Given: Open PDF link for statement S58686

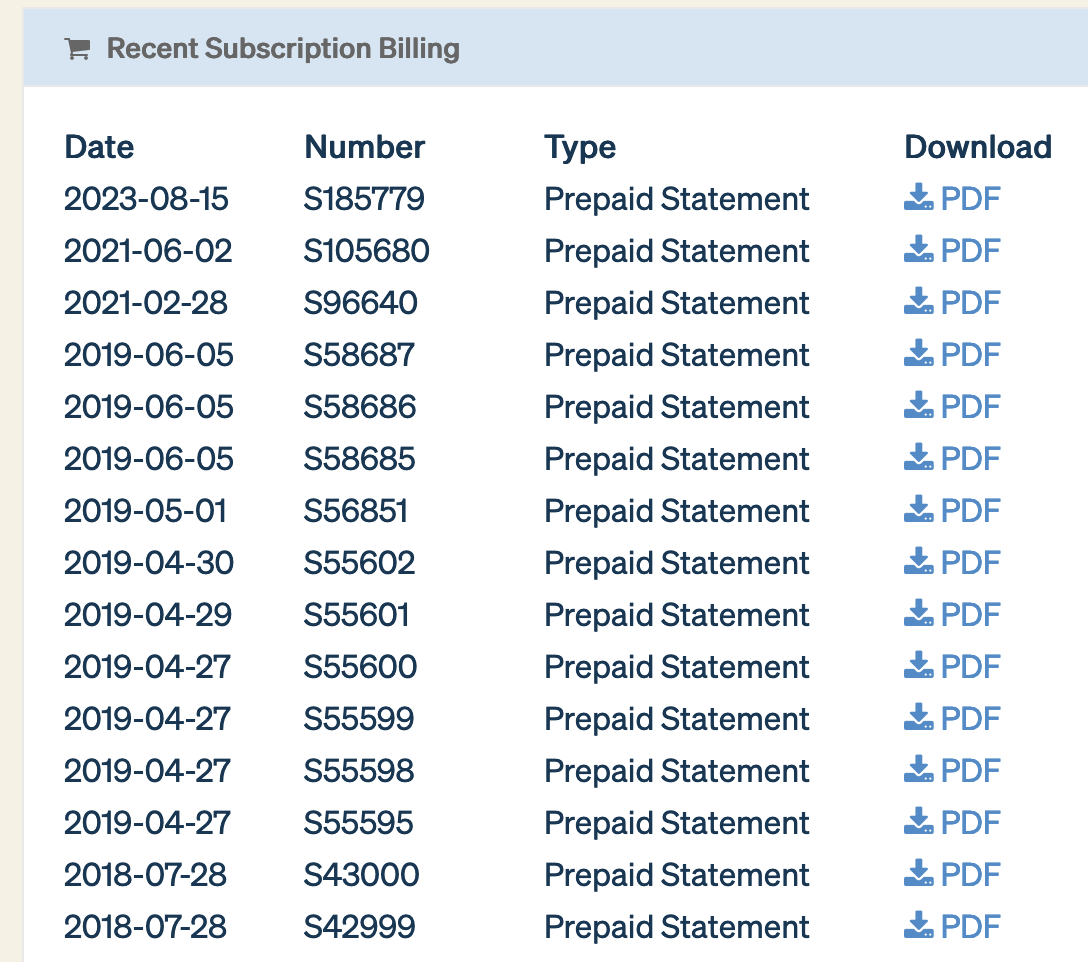Looking at the screenshot, I should tap(969, 407).
